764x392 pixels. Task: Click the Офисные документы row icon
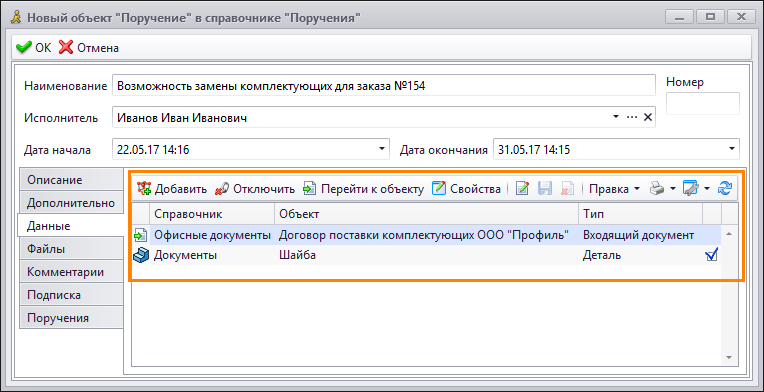pos(140,236)
